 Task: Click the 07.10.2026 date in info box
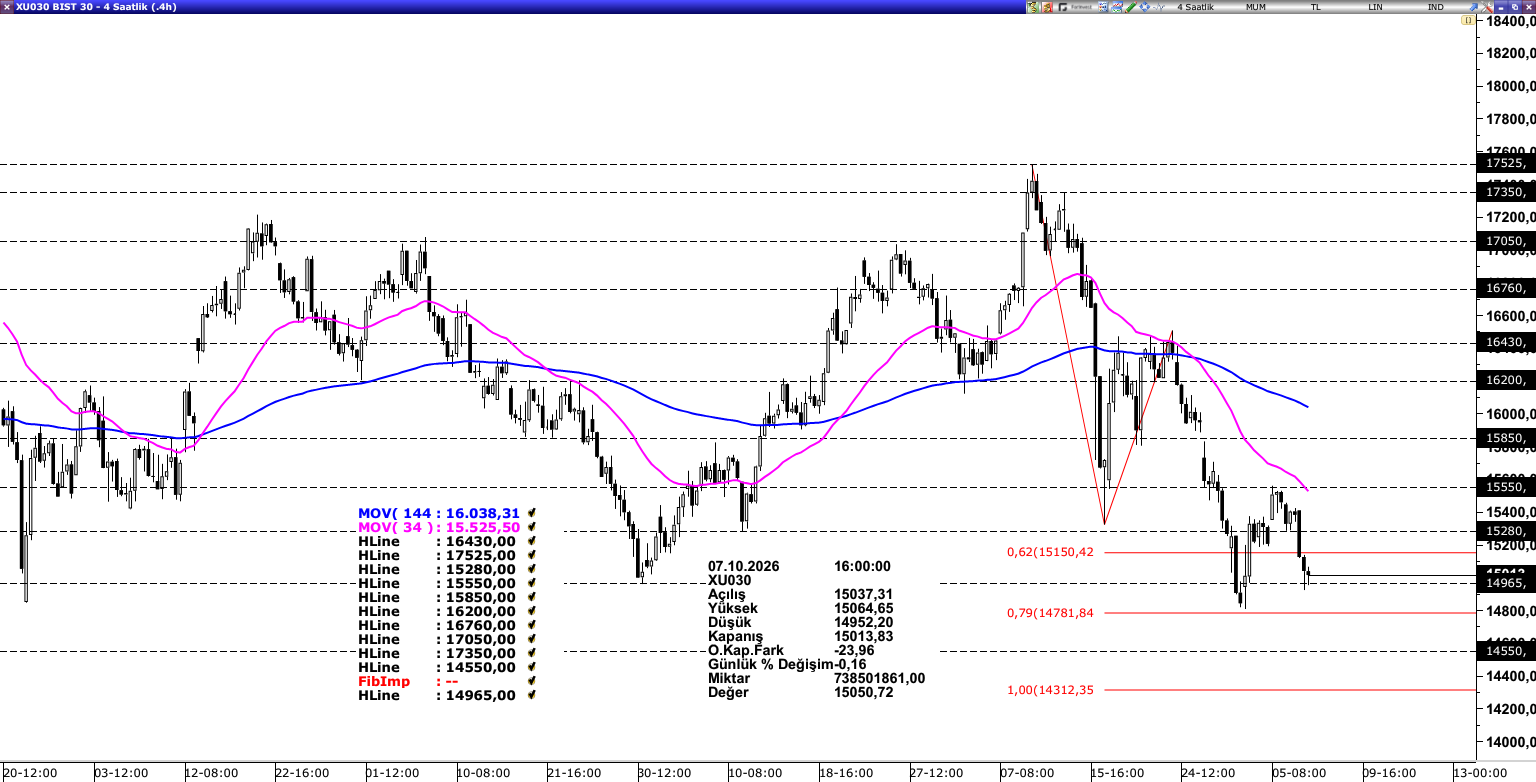click(x=743, y=566)
